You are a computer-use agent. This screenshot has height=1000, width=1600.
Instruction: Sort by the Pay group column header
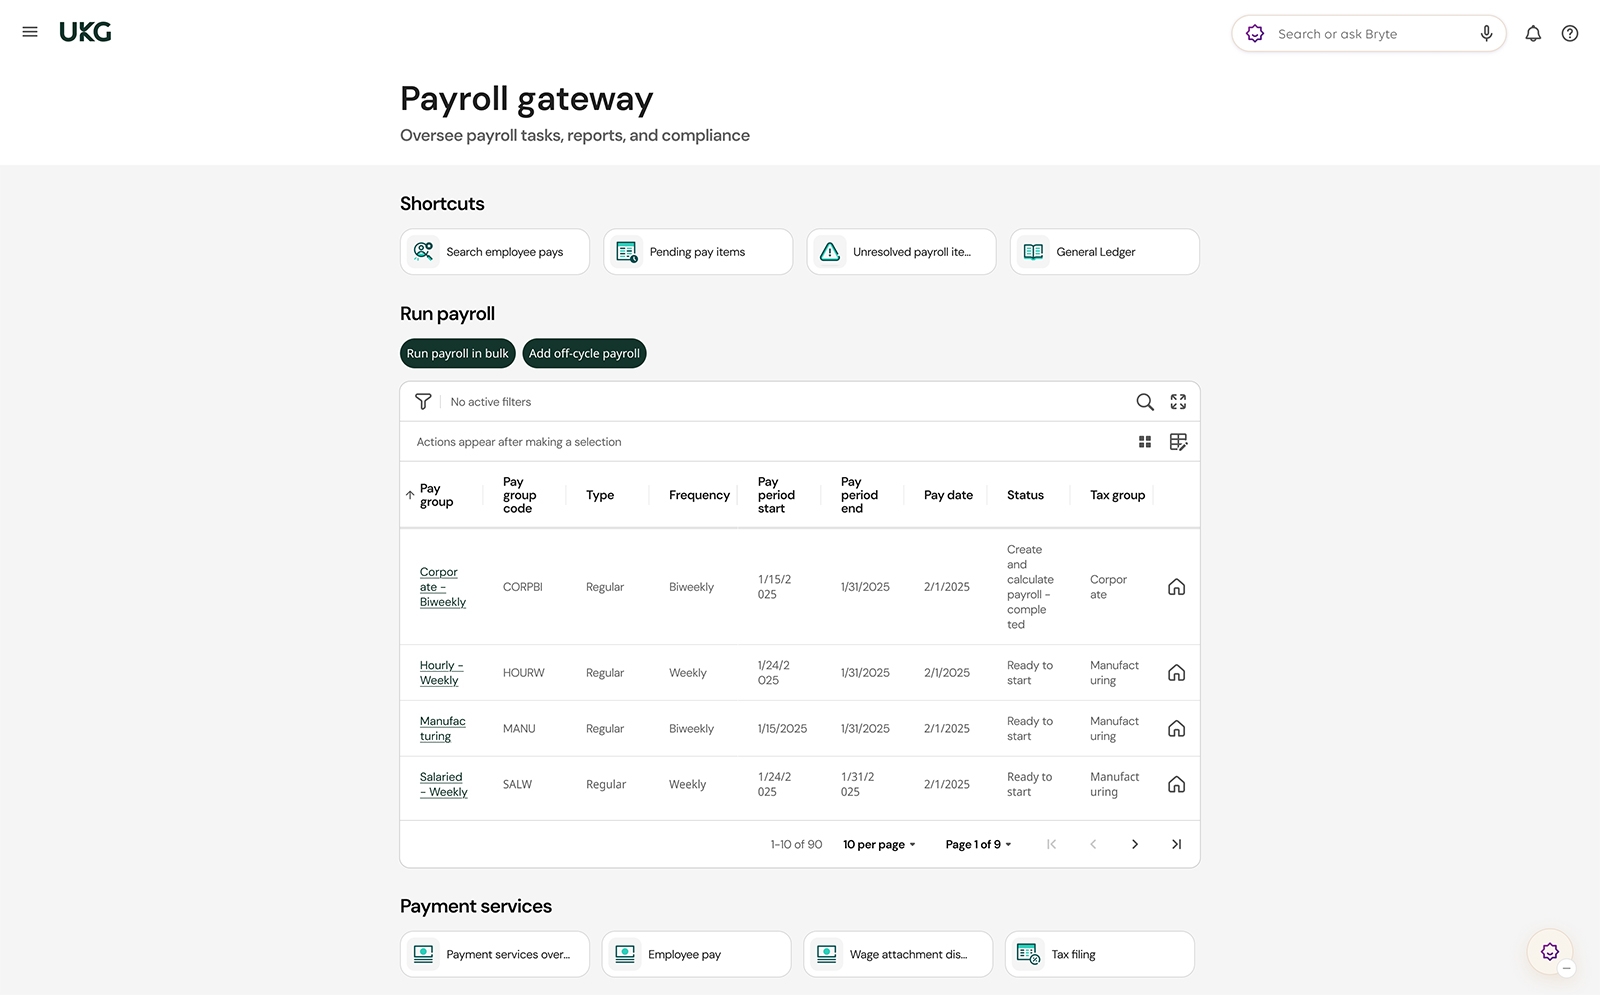(436, 495)
